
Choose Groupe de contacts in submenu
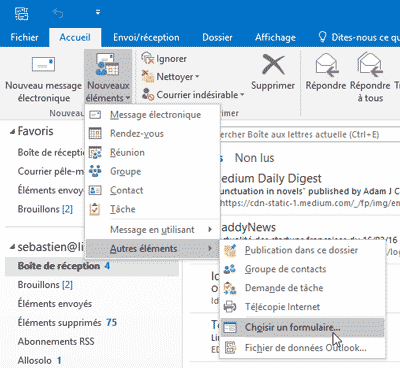click(303, 269)
